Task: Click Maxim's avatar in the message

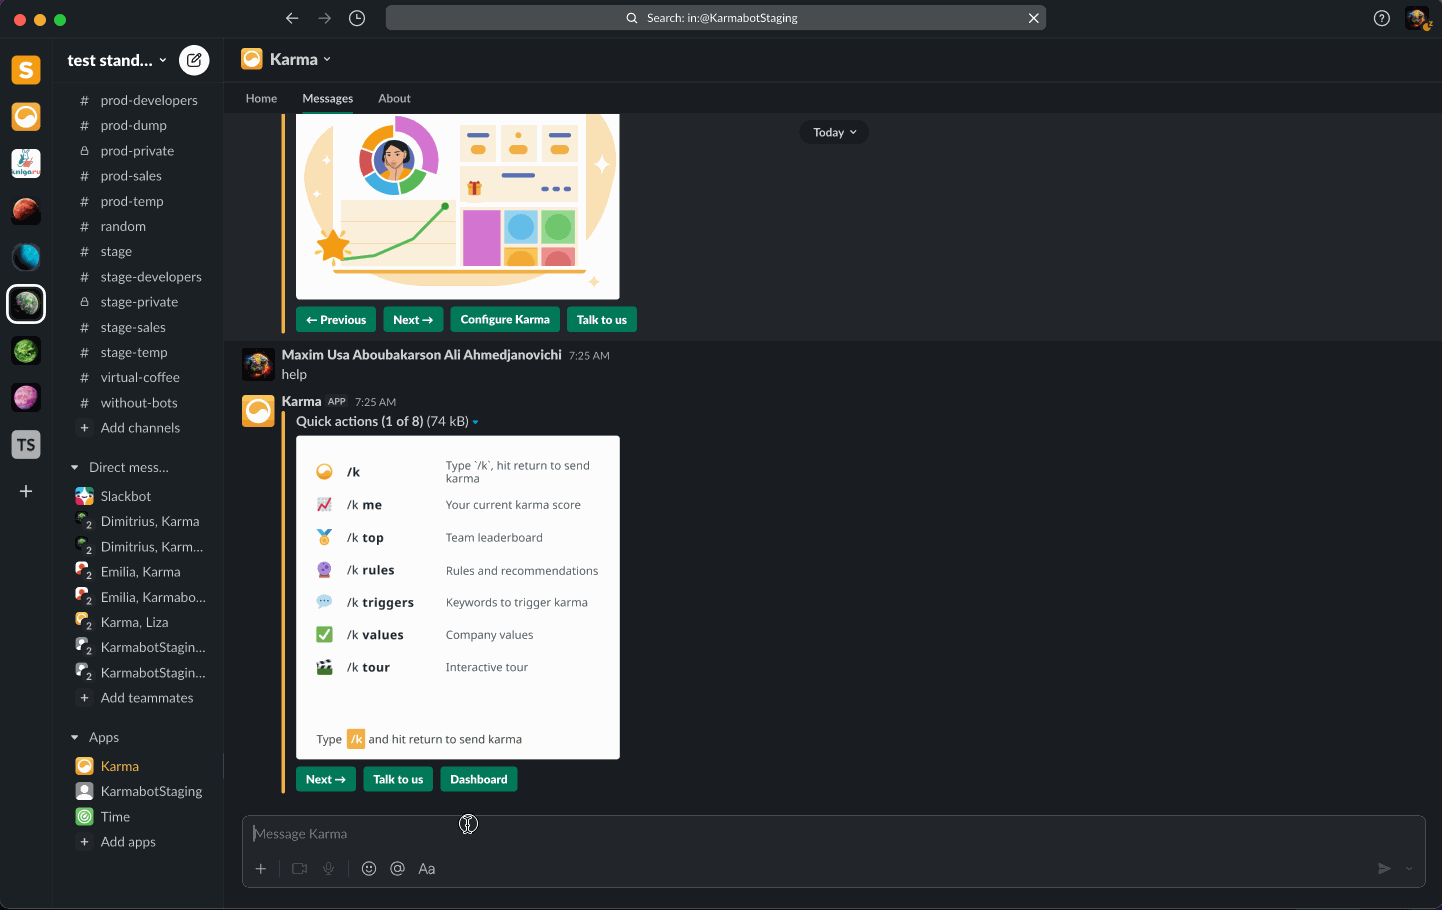Action: pyautogui.click(x=258, y=364)
